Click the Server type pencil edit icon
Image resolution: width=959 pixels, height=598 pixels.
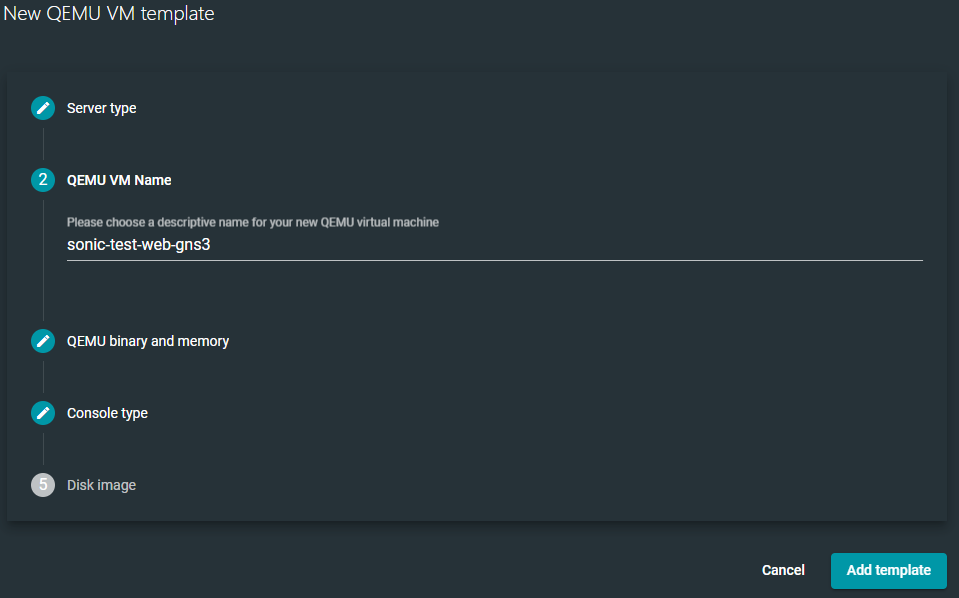point(43,108)
